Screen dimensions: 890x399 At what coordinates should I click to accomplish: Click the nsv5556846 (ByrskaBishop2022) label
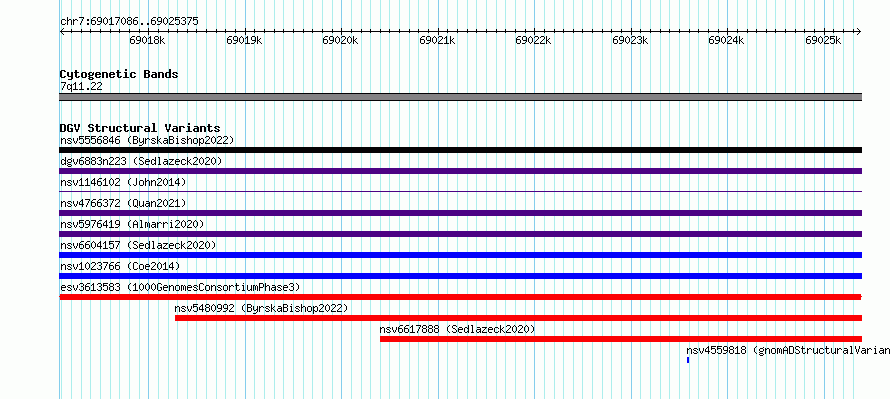coord(147,140)
